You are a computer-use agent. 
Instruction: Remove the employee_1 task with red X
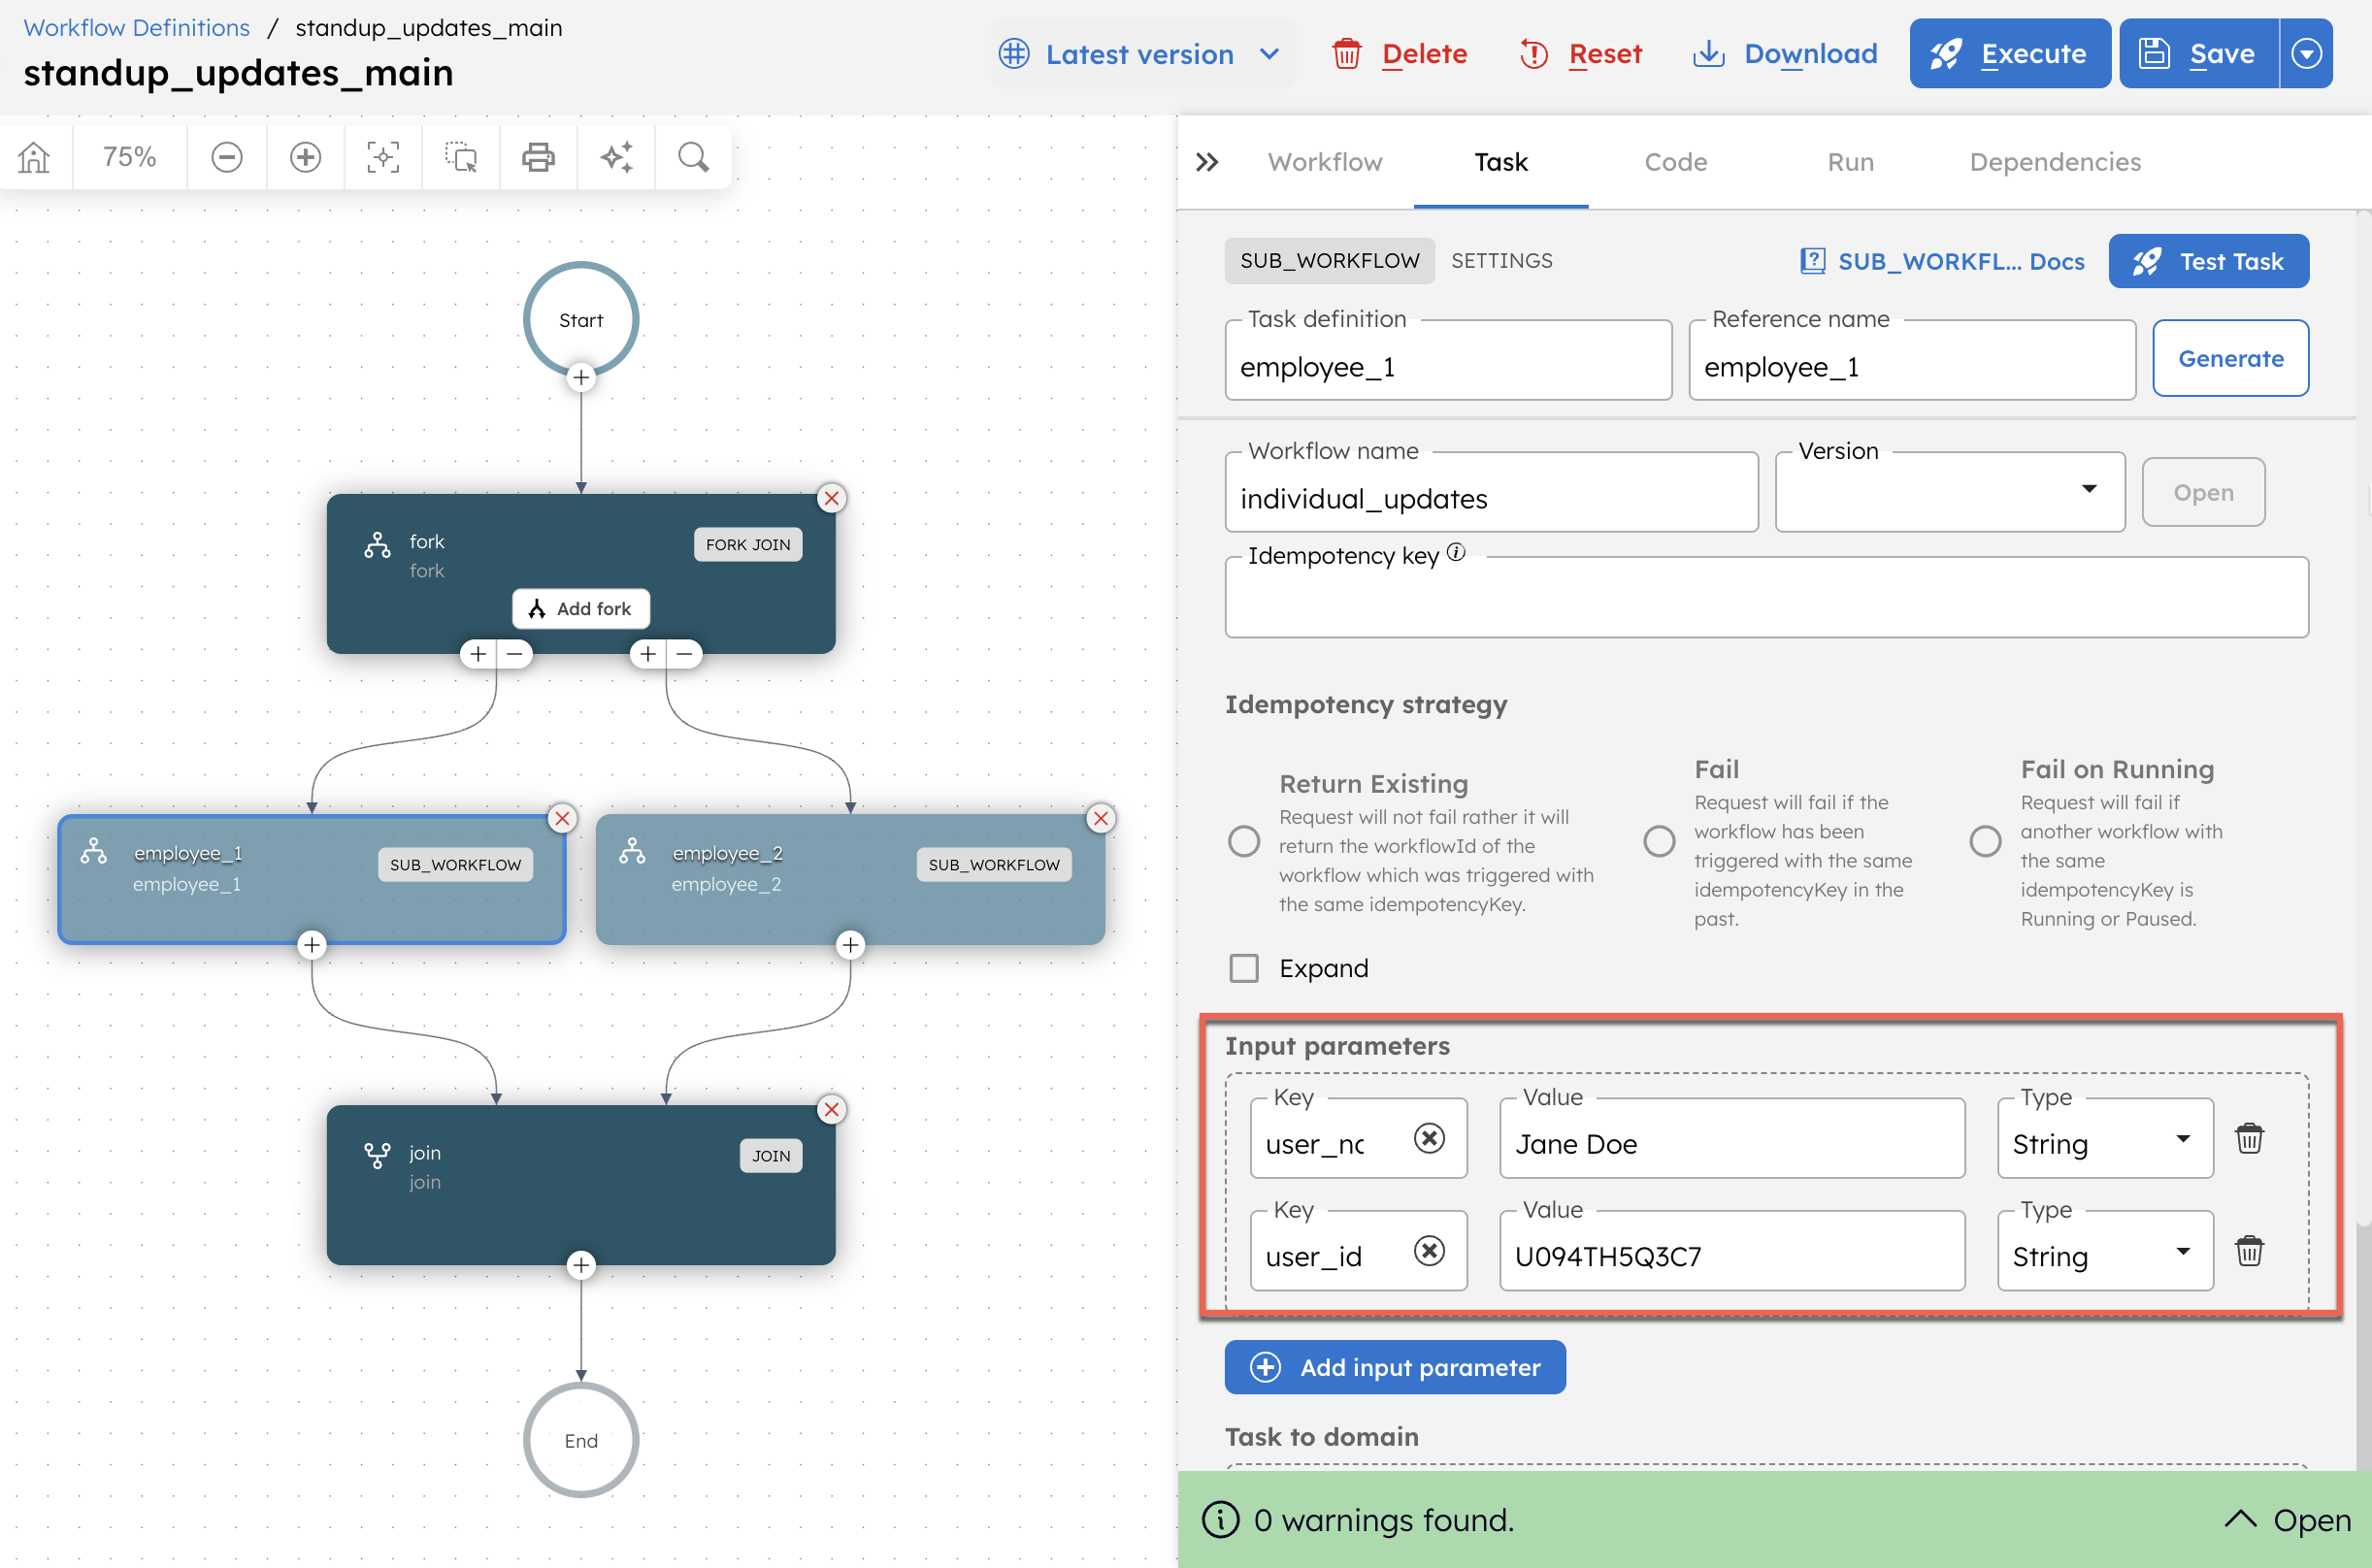click(562, 818)
